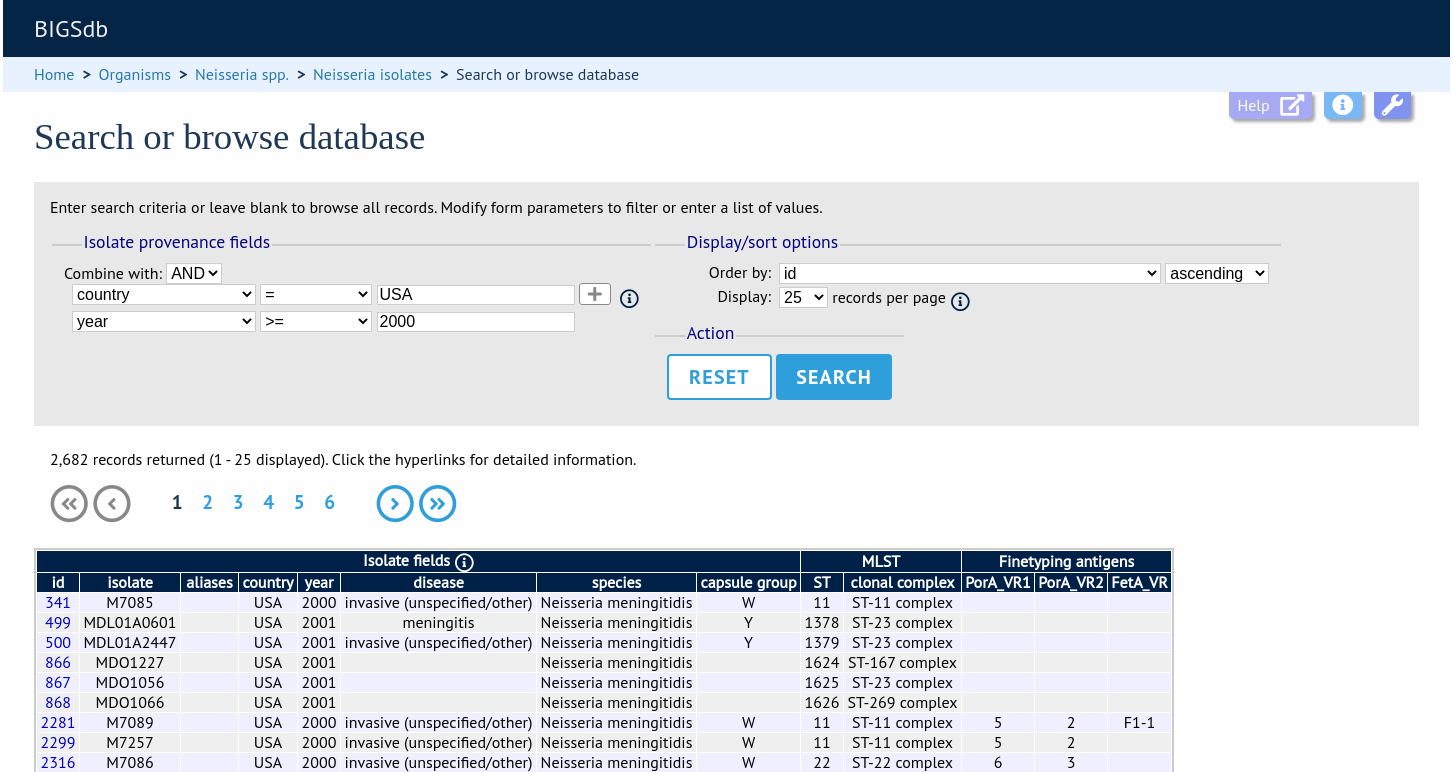Open the Organisms breadcrumb link

[135, 75]
